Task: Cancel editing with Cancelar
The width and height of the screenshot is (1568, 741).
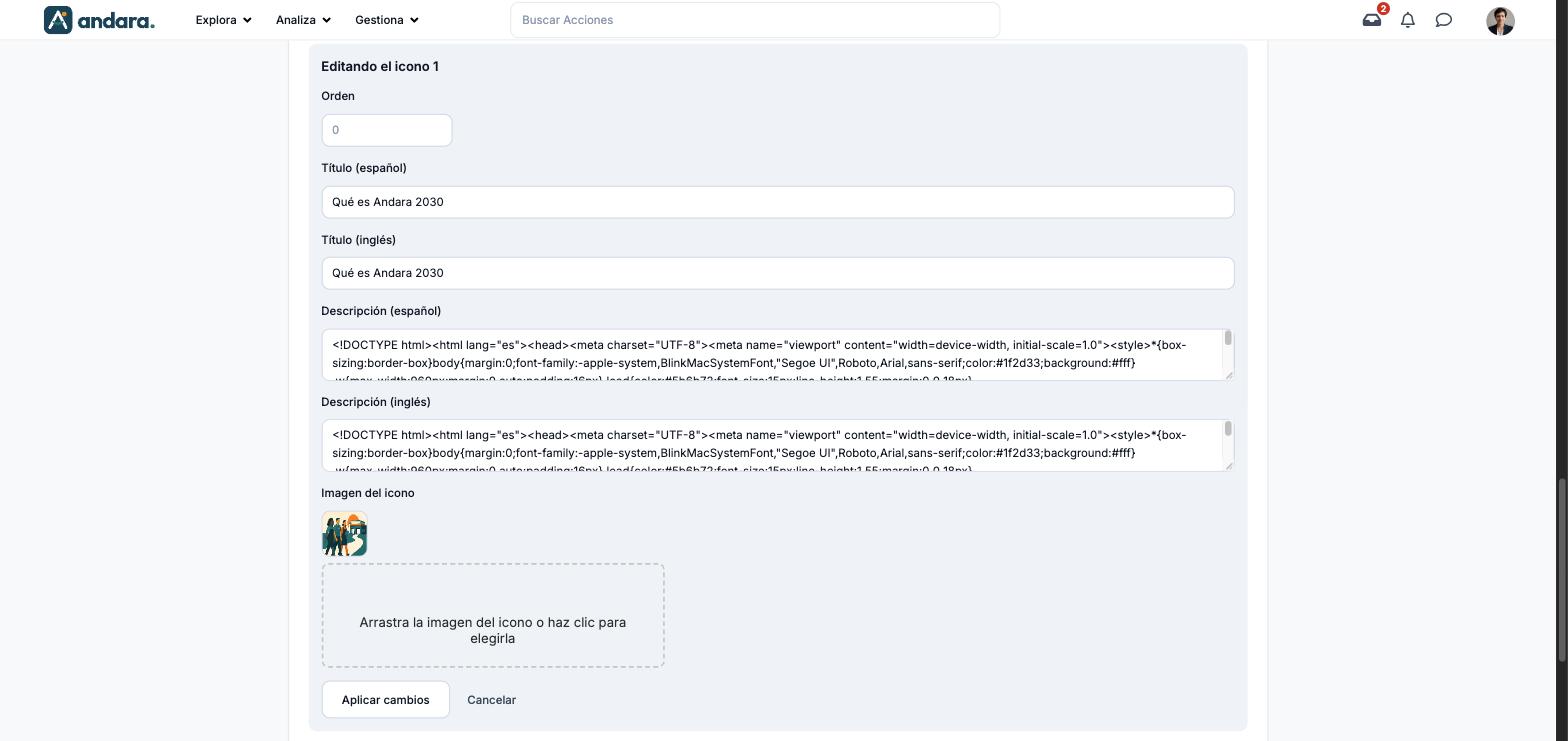Action: coord(491,700)
